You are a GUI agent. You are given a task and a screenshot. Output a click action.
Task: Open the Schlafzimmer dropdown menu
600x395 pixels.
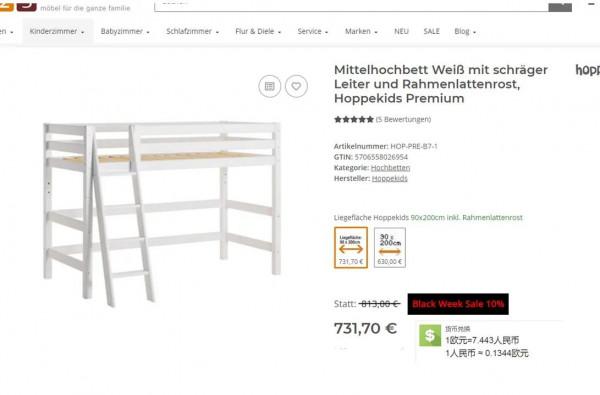pyautogui.click(x=192, y=31)
